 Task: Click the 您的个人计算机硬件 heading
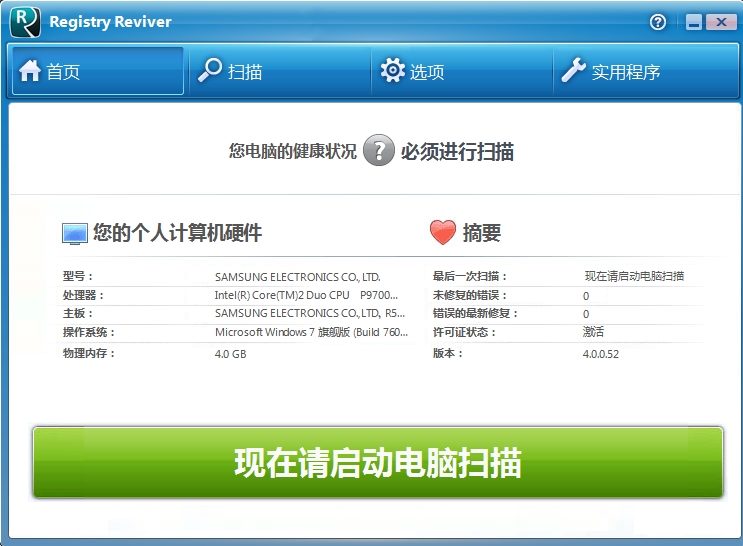177,233
